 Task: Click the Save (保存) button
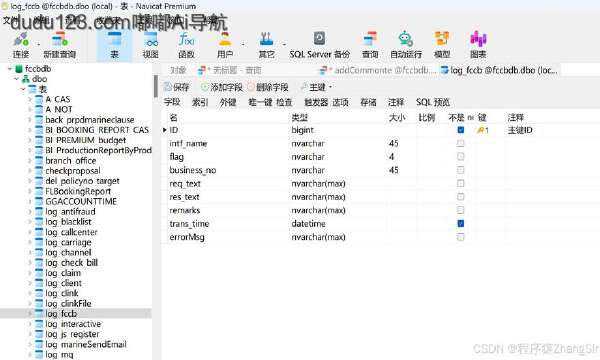[176, 87]
